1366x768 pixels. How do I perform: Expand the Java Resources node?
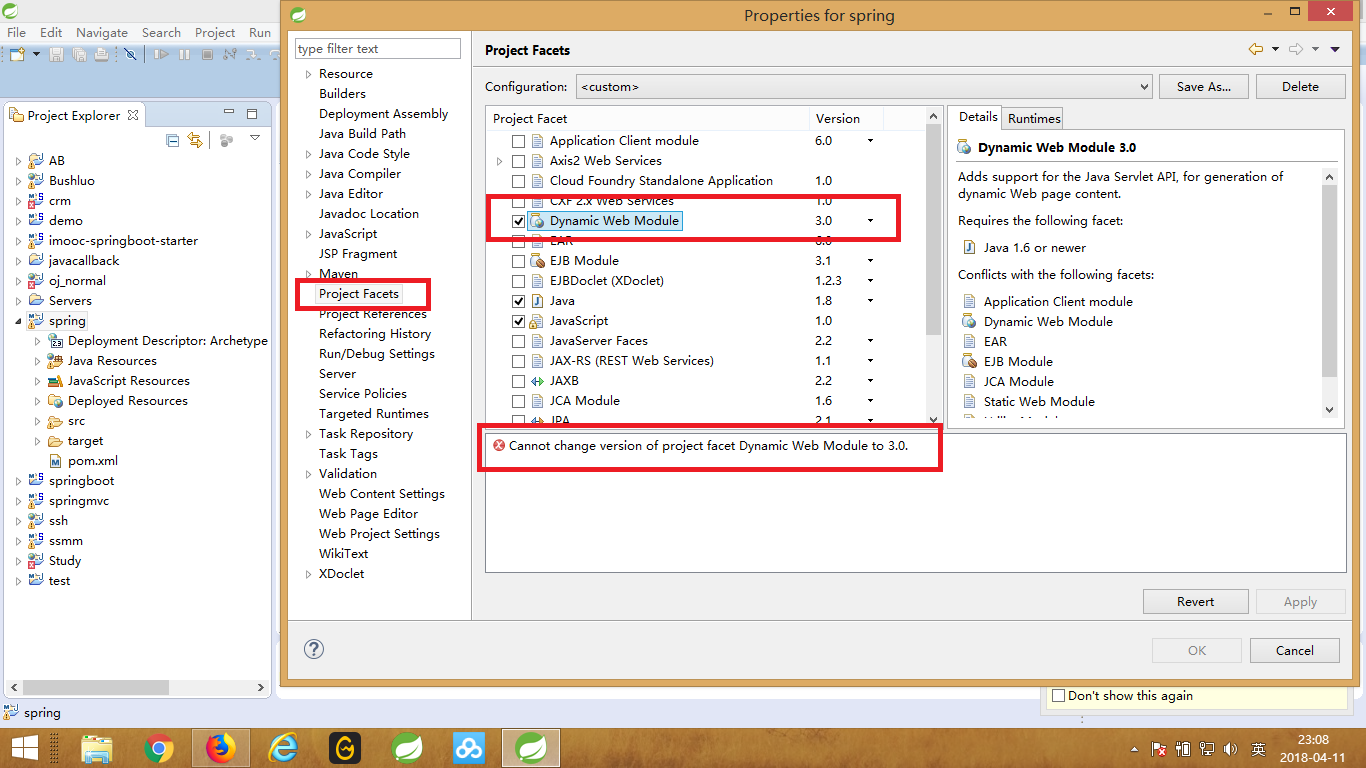pos(37,361)
